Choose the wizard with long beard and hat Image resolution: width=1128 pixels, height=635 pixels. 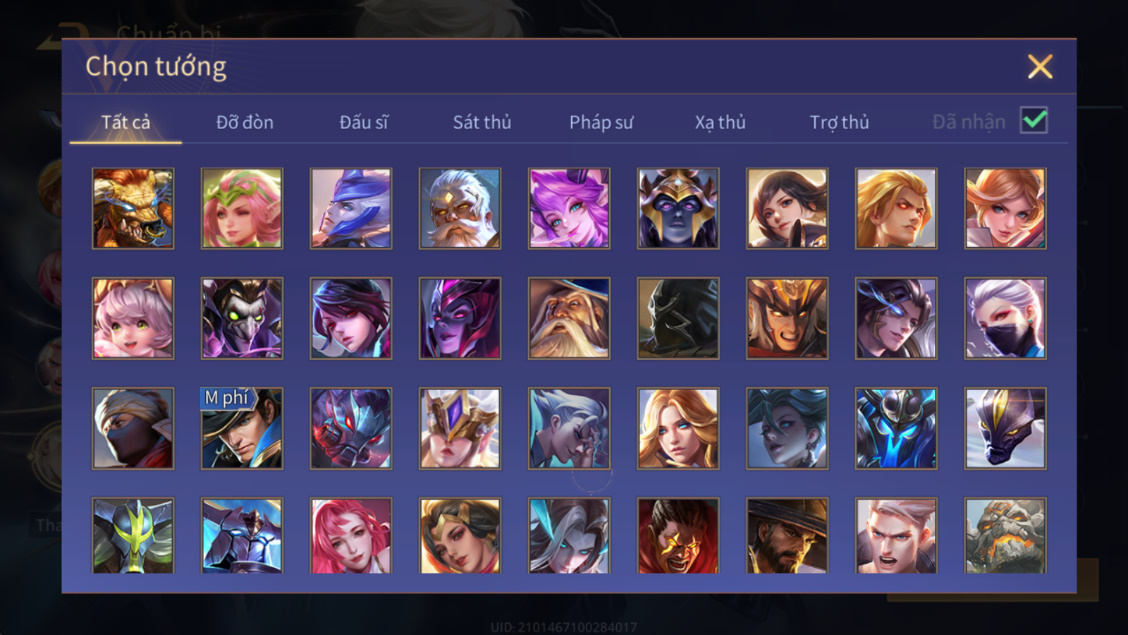[569, 319]
